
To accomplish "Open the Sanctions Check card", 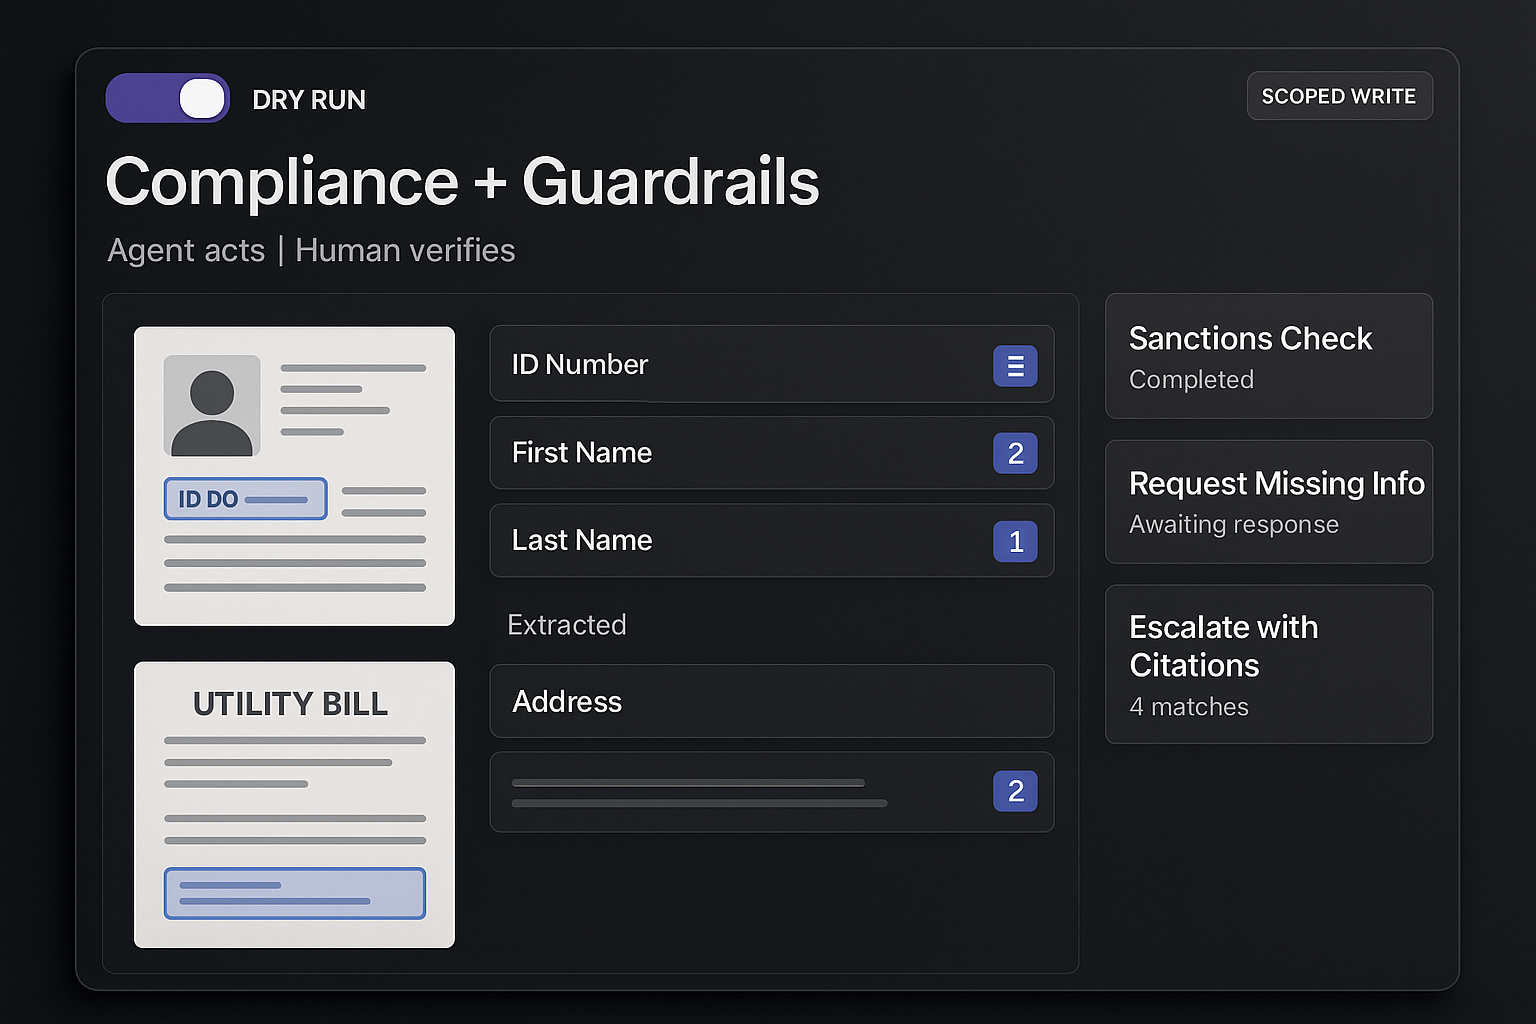I will click(x=1268, y=356).
